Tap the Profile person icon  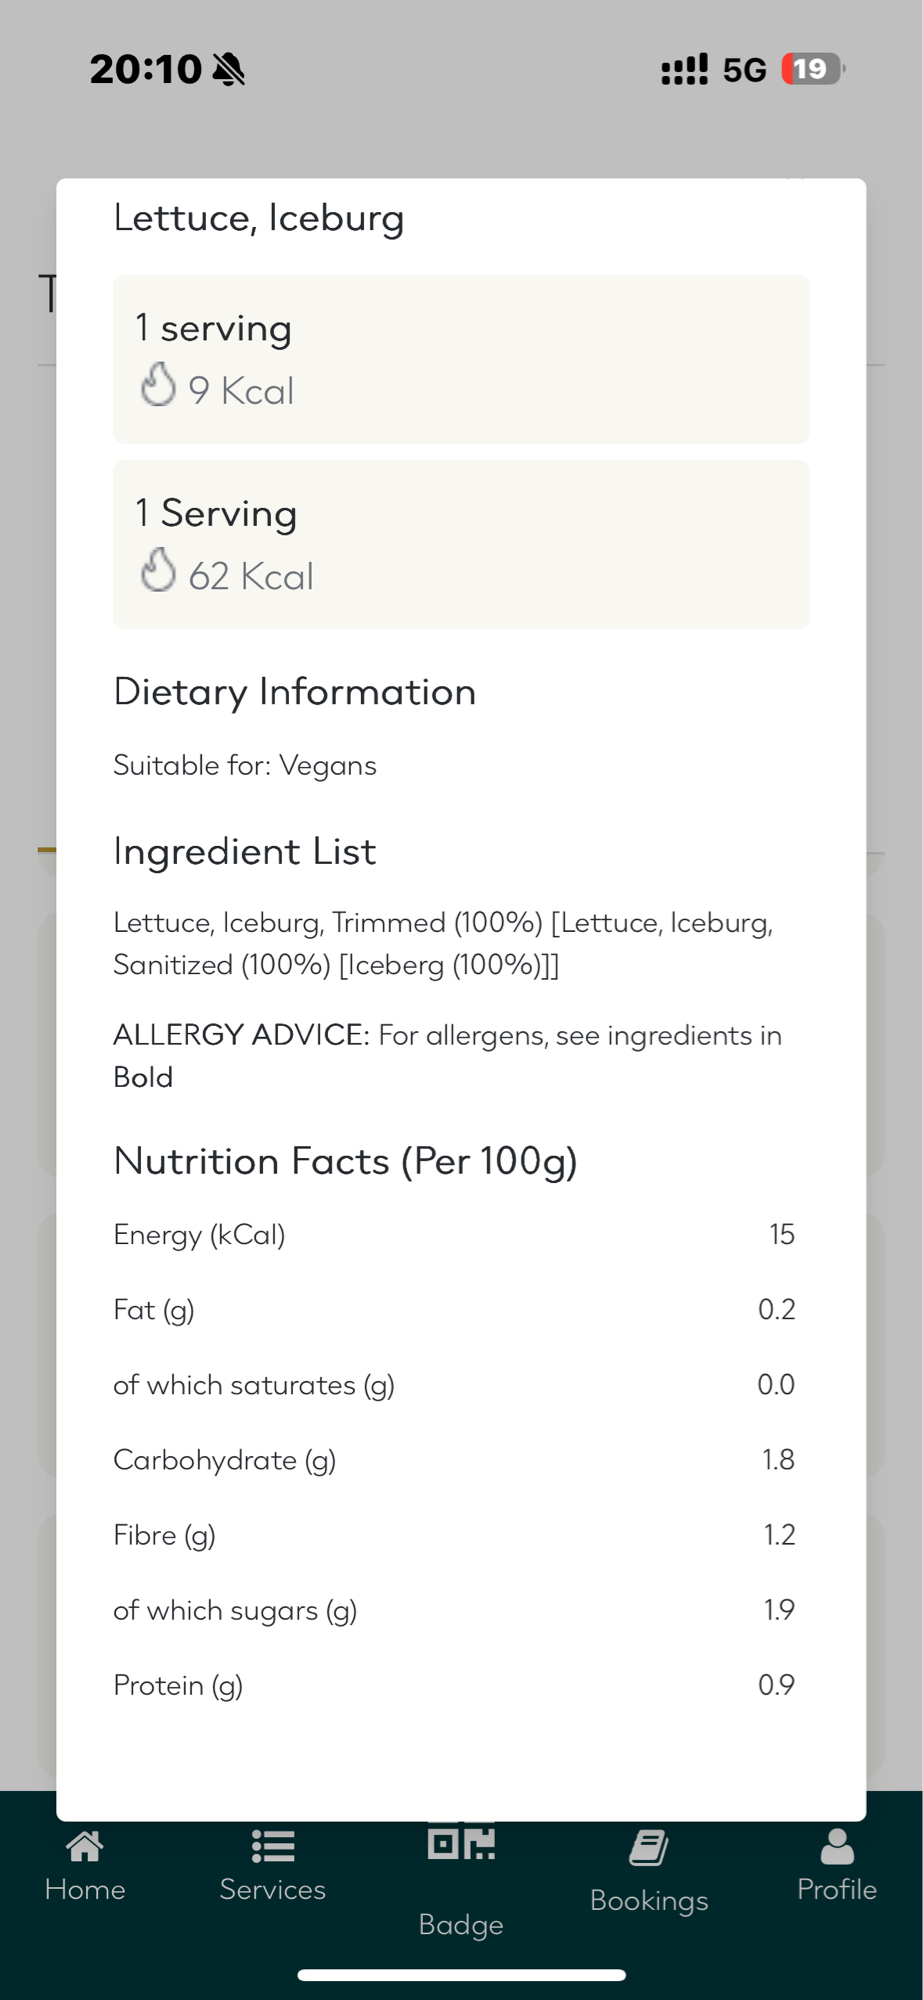pos(837,1847)
